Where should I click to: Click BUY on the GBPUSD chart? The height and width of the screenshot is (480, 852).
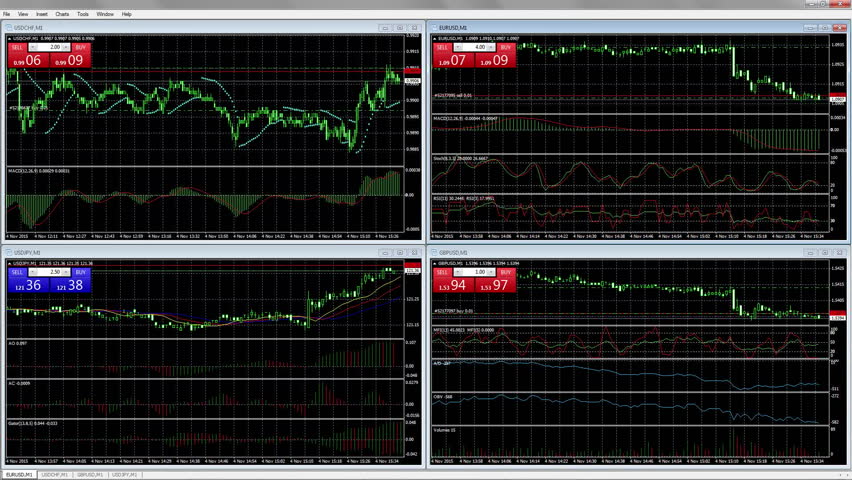coord(506,272)
